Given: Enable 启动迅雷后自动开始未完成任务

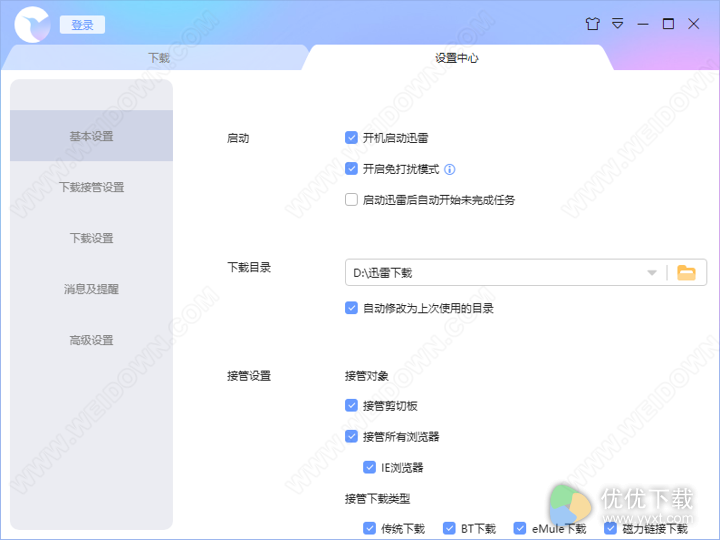Looking at the screenshot, I should pos(351,200).
